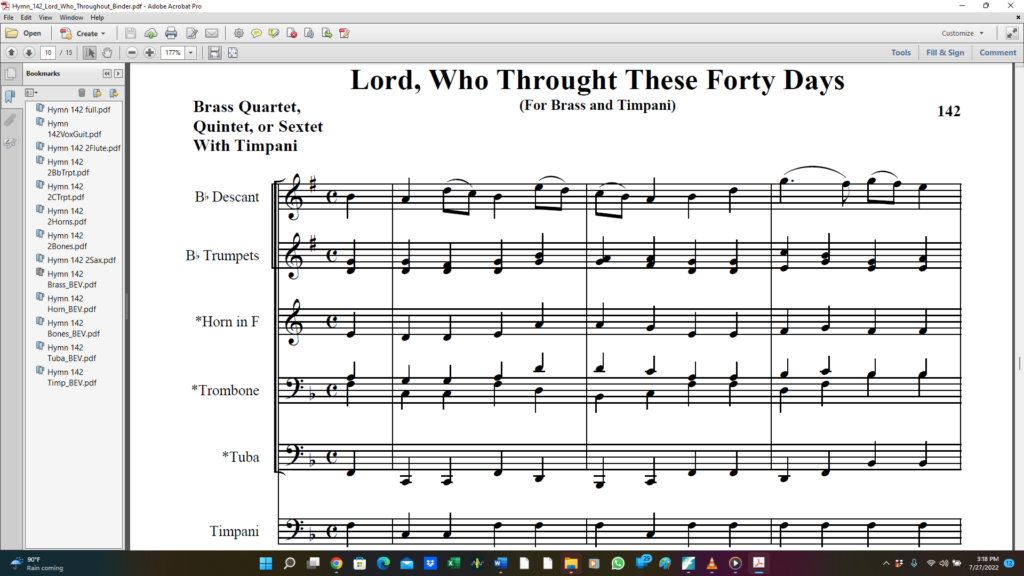Click the rotate or extract page icon
Image resolution: width=1024 pixels, height=576 pixels.
coord(309,33)
